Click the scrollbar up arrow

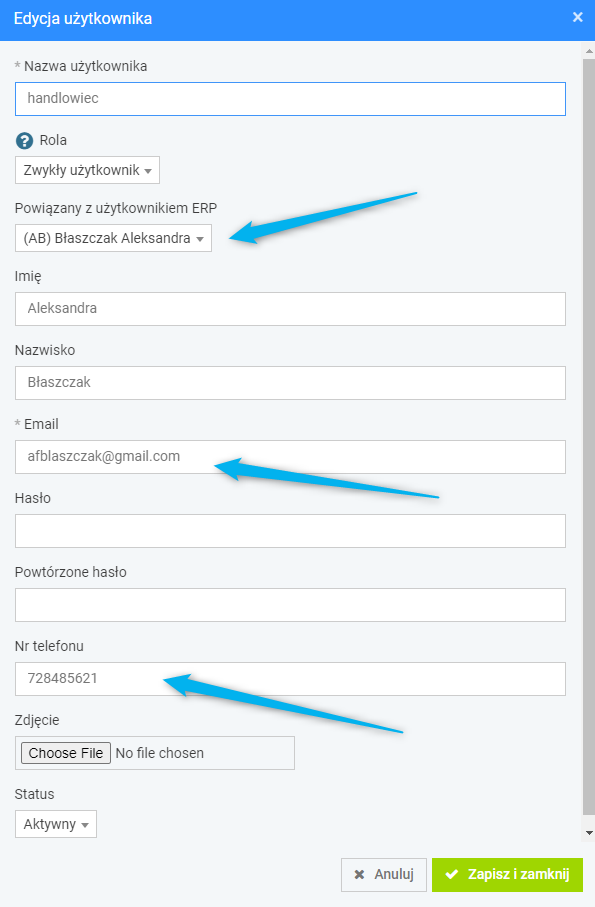(x=589, y=51)
